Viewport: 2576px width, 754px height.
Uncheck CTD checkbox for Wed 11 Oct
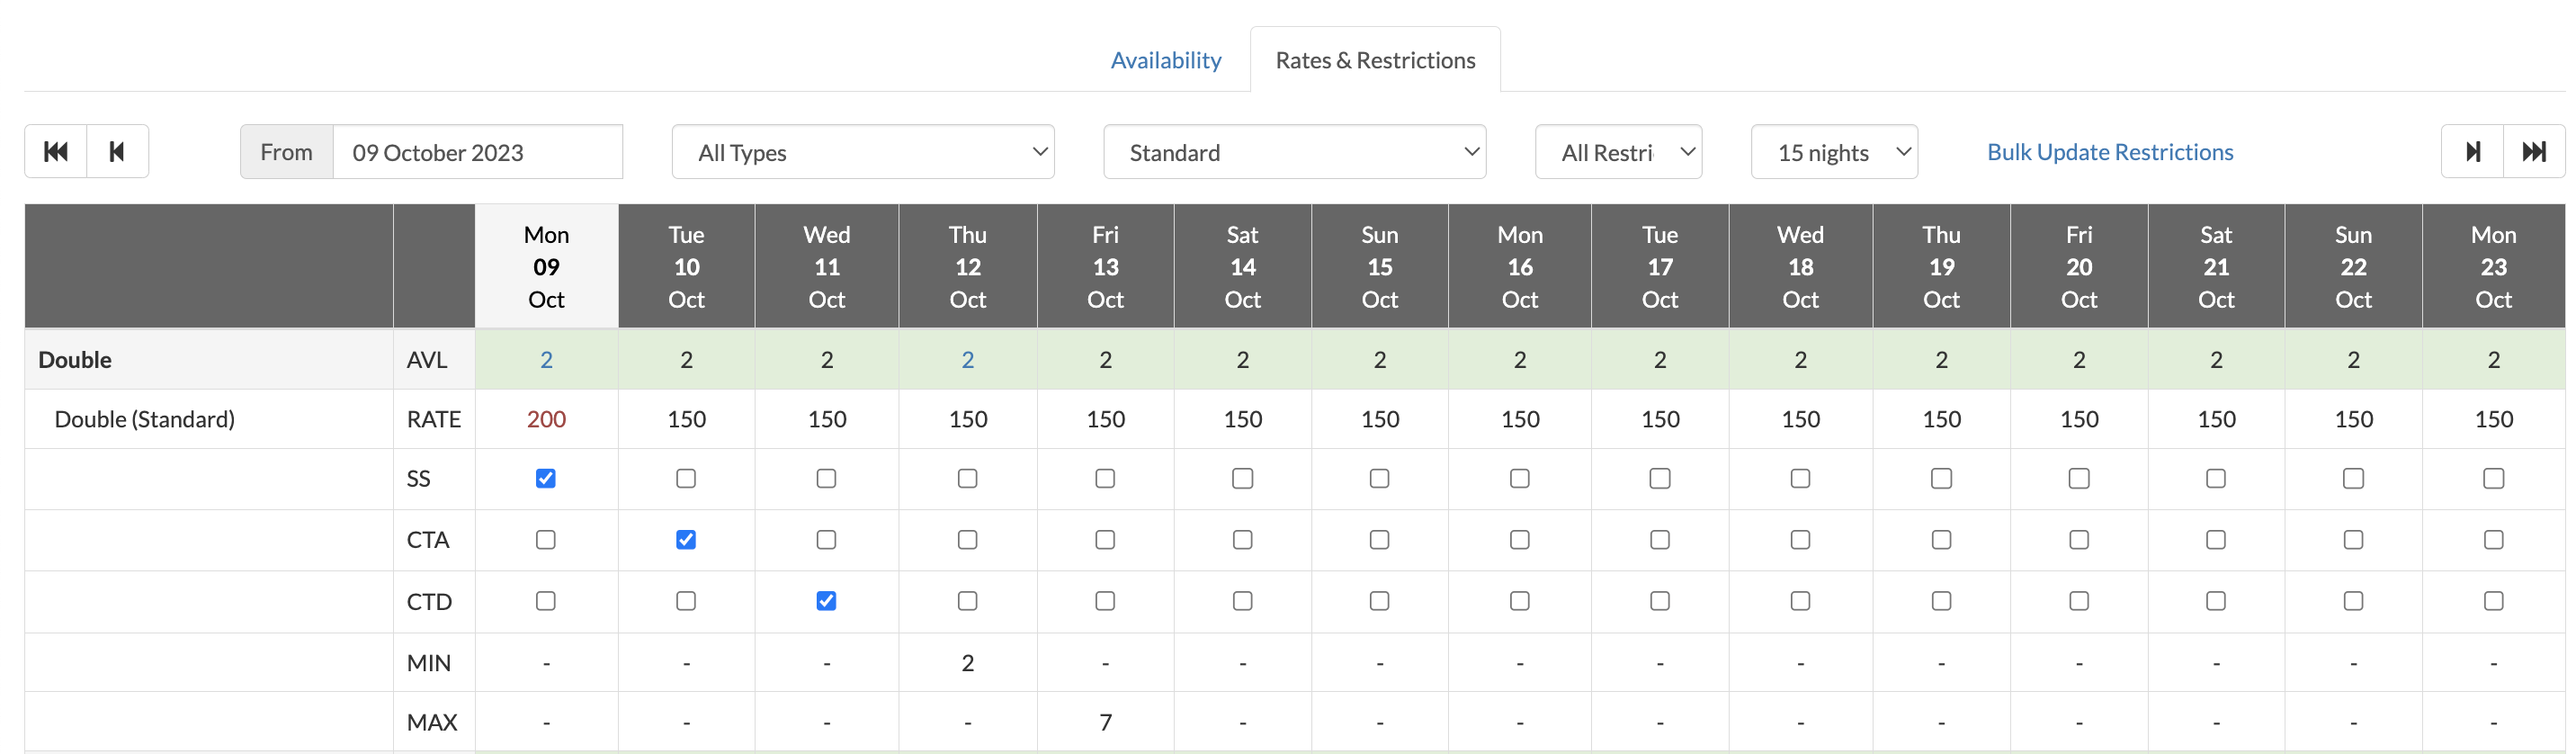[x=827, y=601]
